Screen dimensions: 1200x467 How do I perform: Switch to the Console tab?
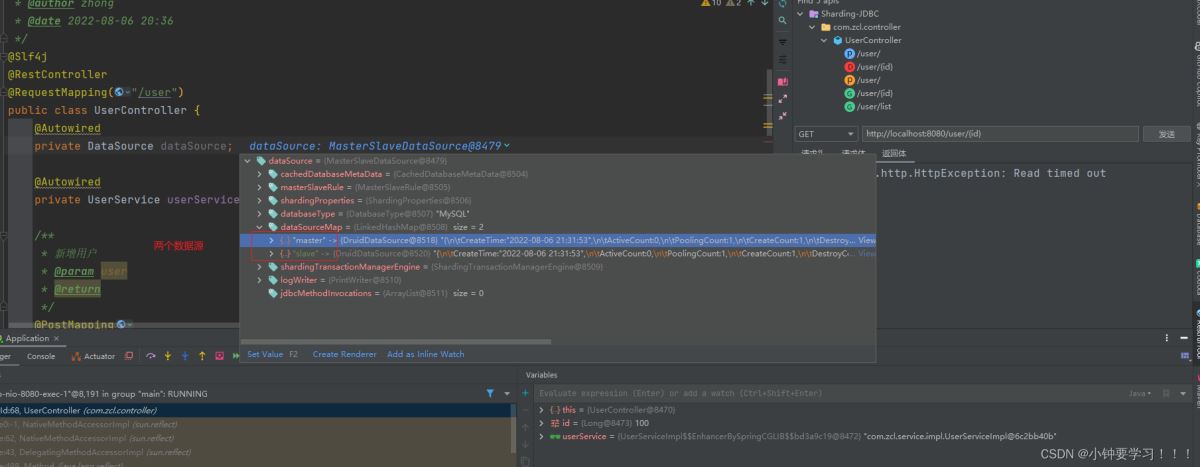pyautogui.click(x=41, y=357)
